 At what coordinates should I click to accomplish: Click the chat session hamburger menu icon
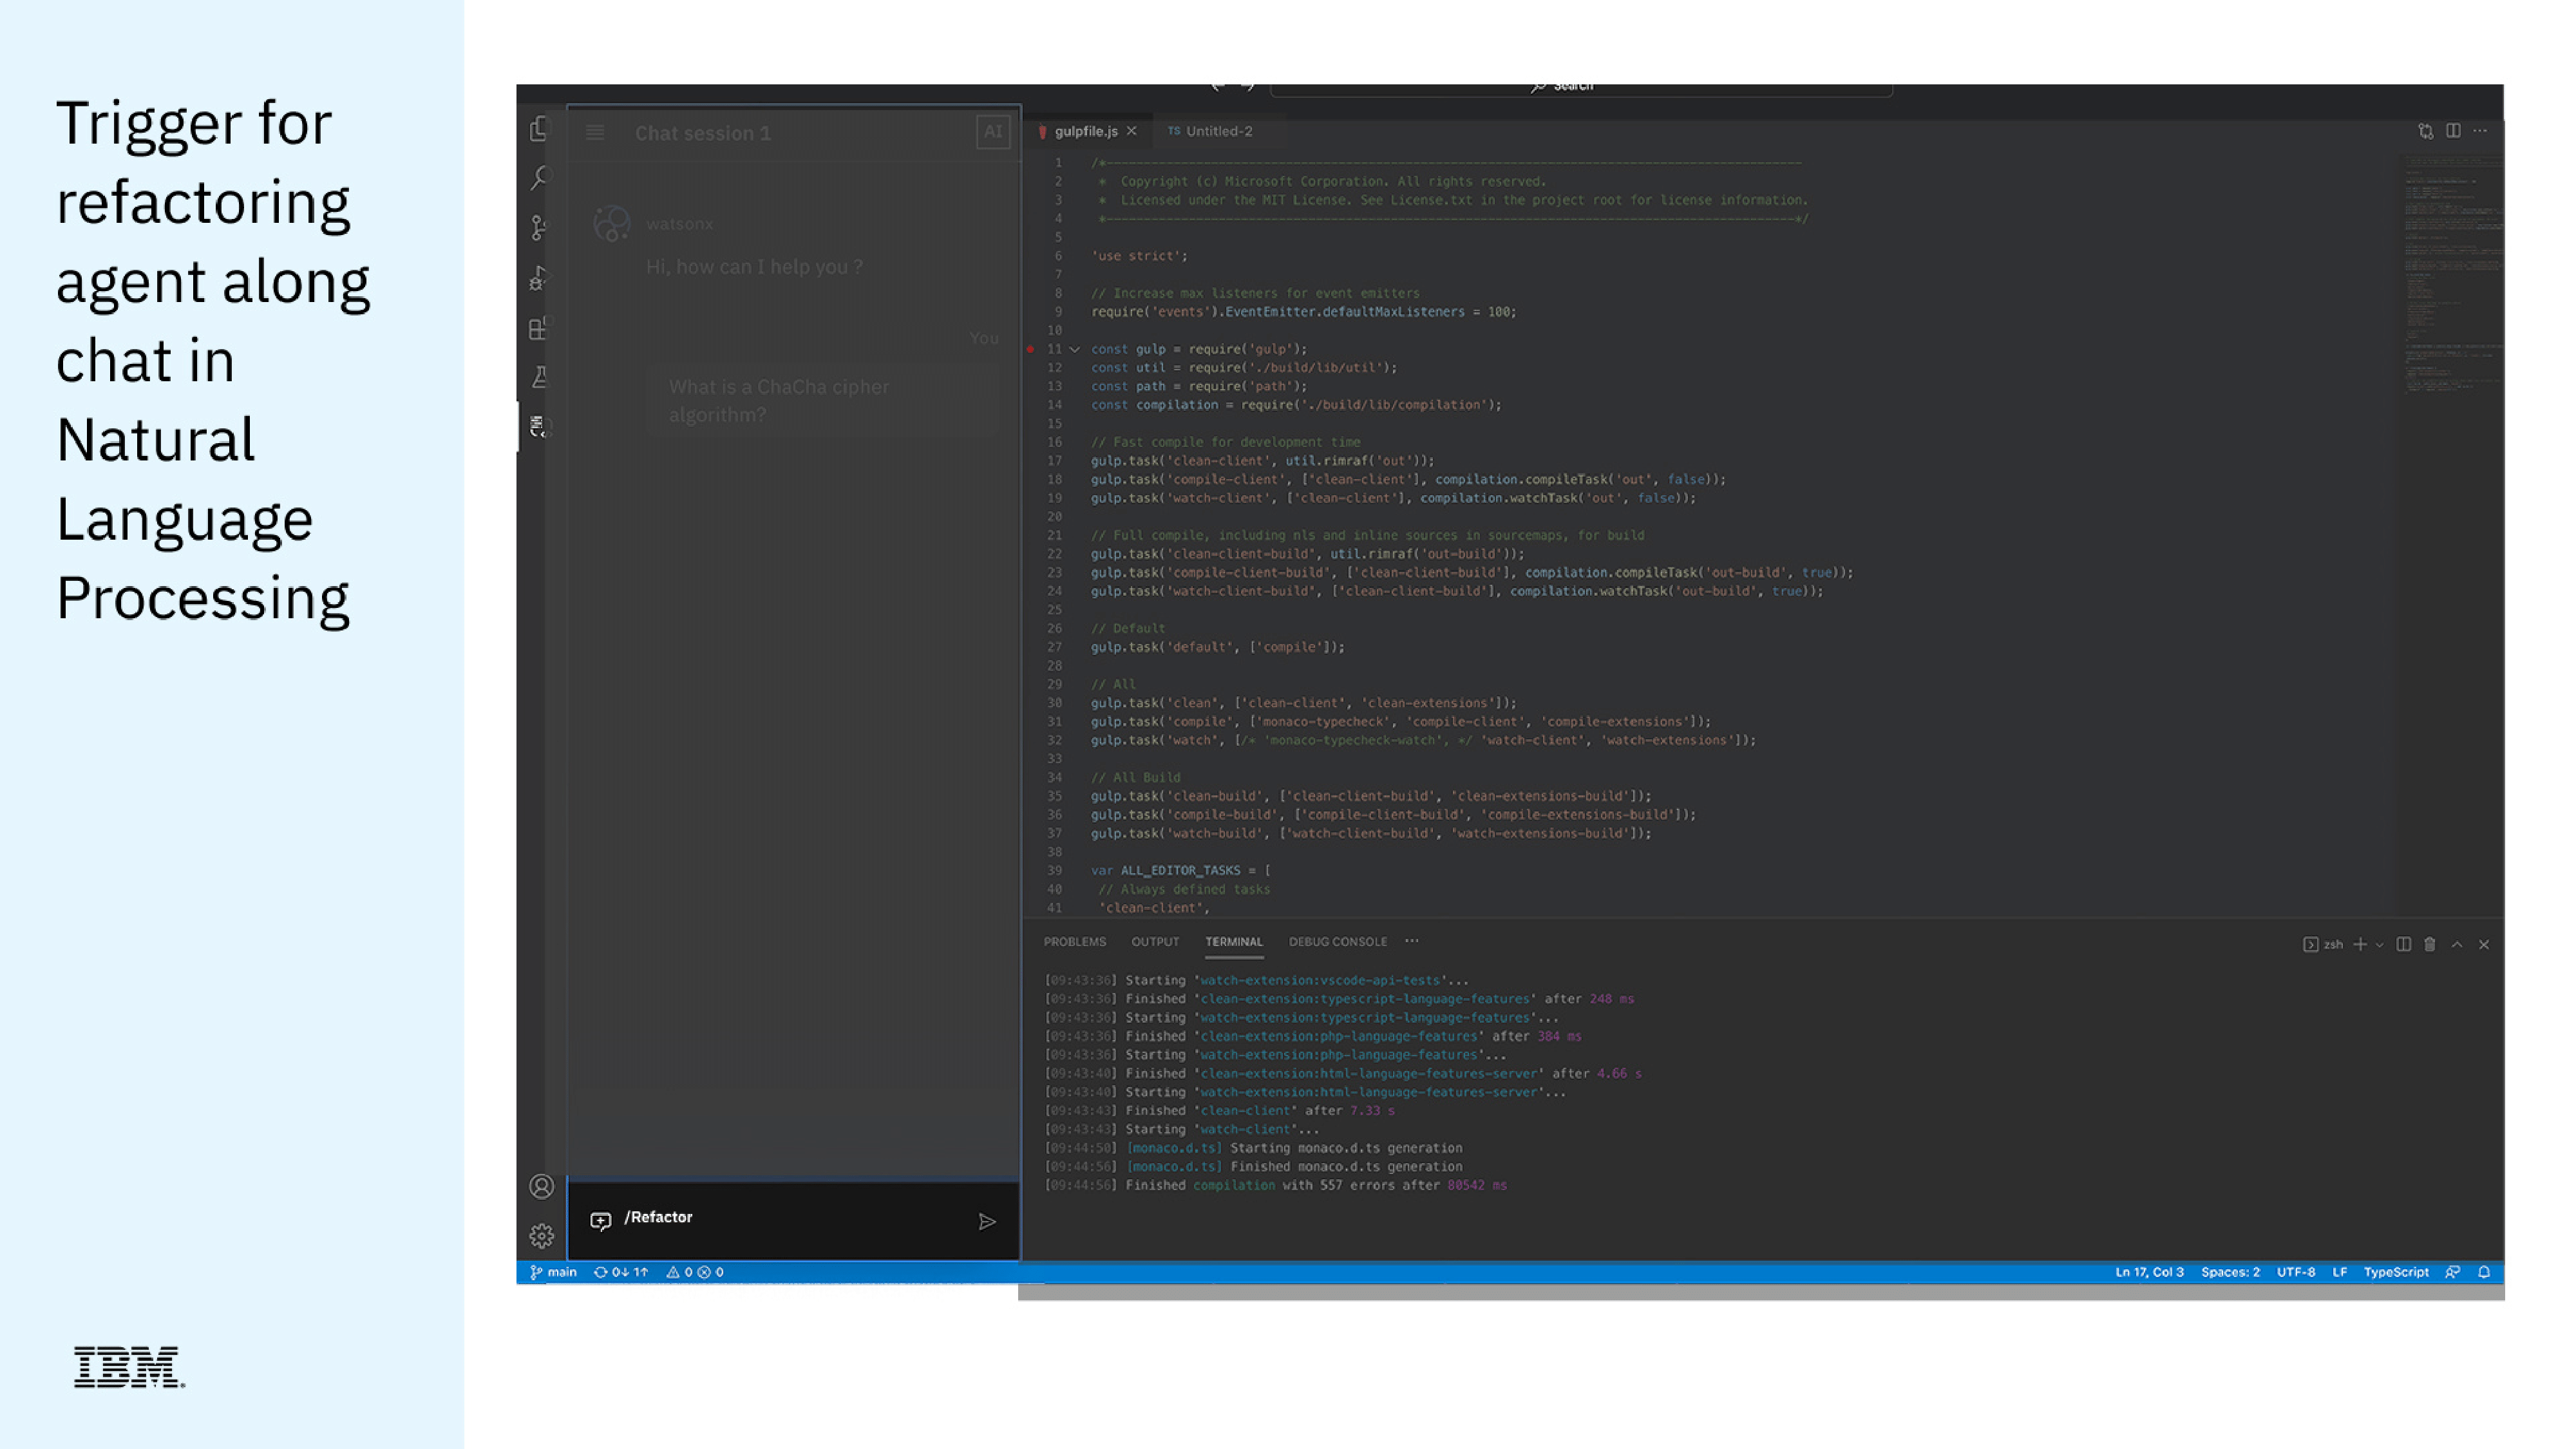(595, 133)
